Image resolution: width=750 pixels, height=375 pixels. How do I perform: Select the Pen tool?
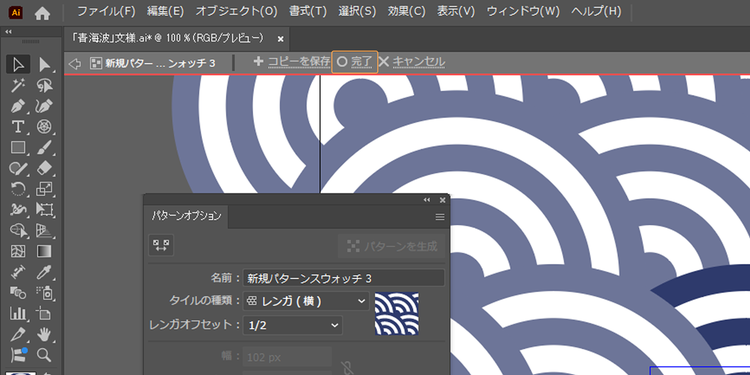point(18,106)
